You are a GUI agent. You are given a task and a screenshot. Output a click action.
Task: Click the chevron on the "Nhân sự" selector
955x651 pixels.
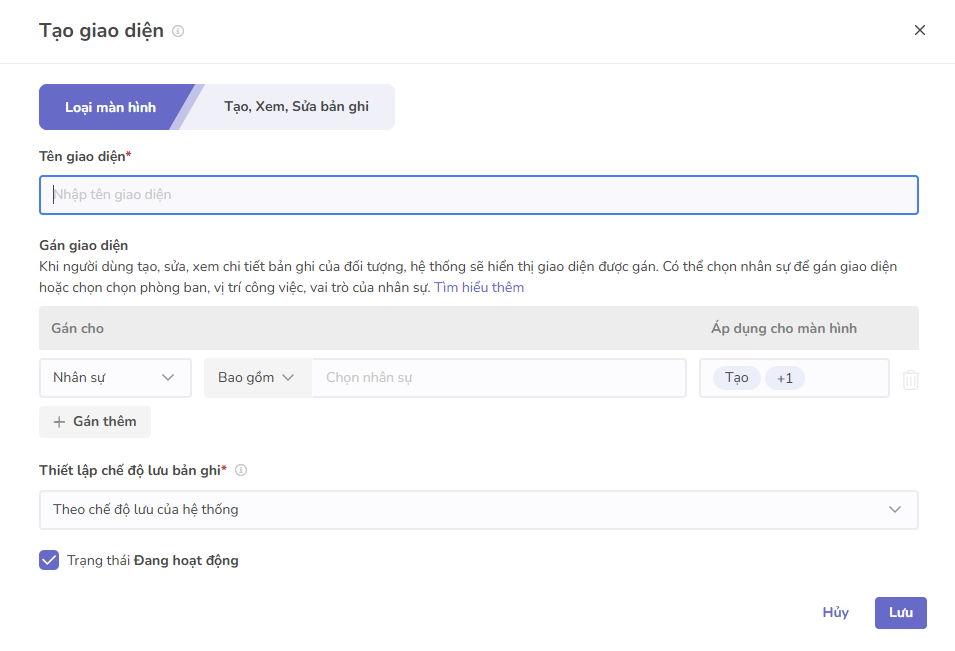click(x=166, y=378)
